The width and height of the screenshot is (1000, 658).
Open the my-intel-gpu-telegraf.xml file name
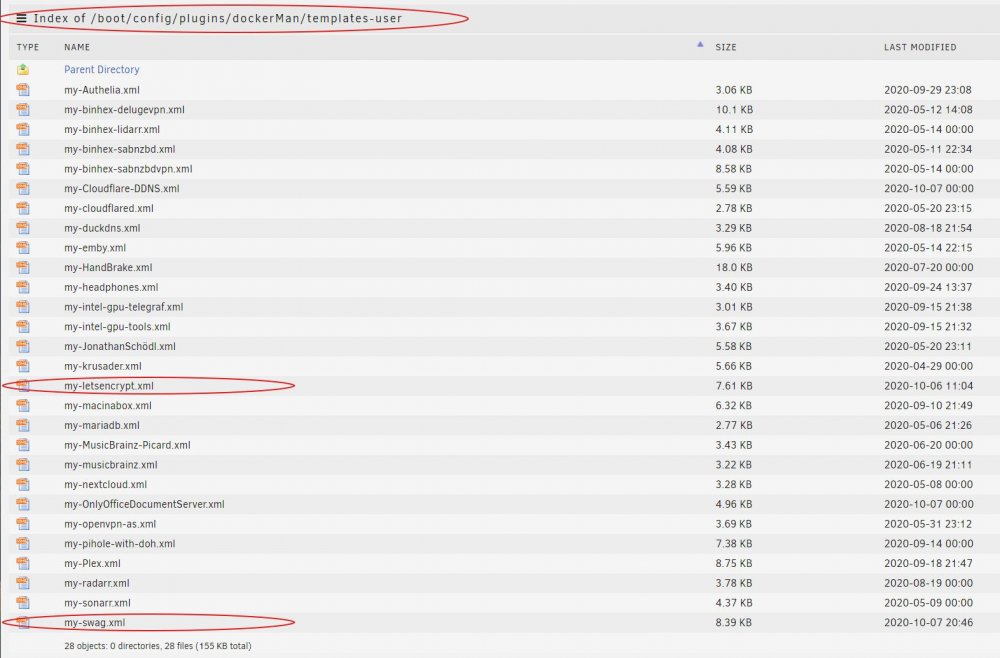[x=124, y=307]
